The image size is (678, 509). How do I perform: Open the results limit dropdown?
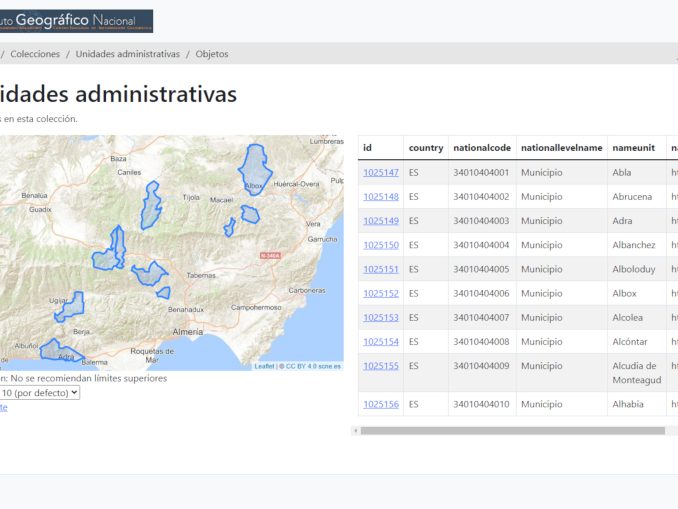tap(40, 393)
